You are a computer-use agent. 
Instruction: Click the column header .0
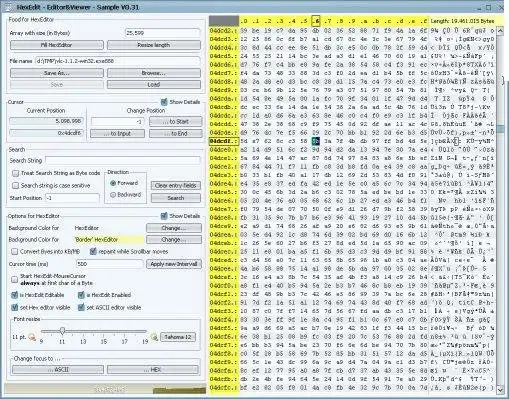tap(244, 21)
